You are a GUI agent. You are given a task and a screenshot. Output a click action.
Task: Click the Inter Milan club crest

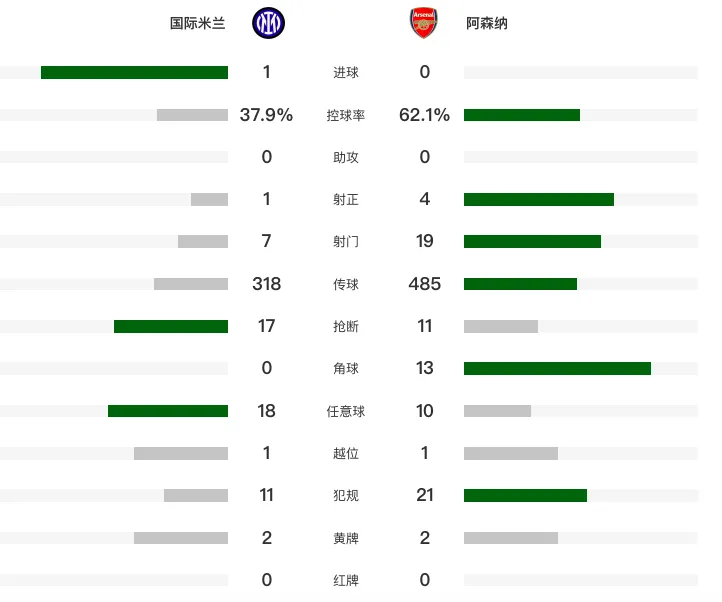point(268,23)
